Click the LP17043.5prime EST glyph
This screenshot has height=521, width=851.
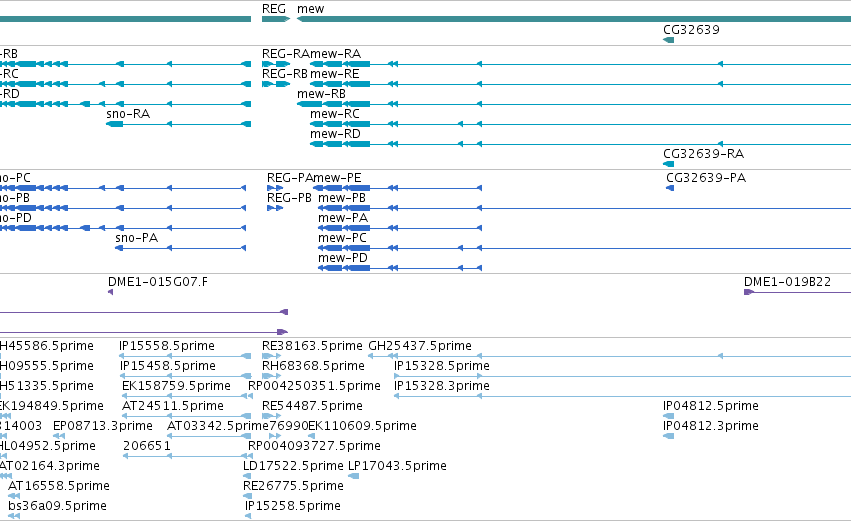(353, 476)
